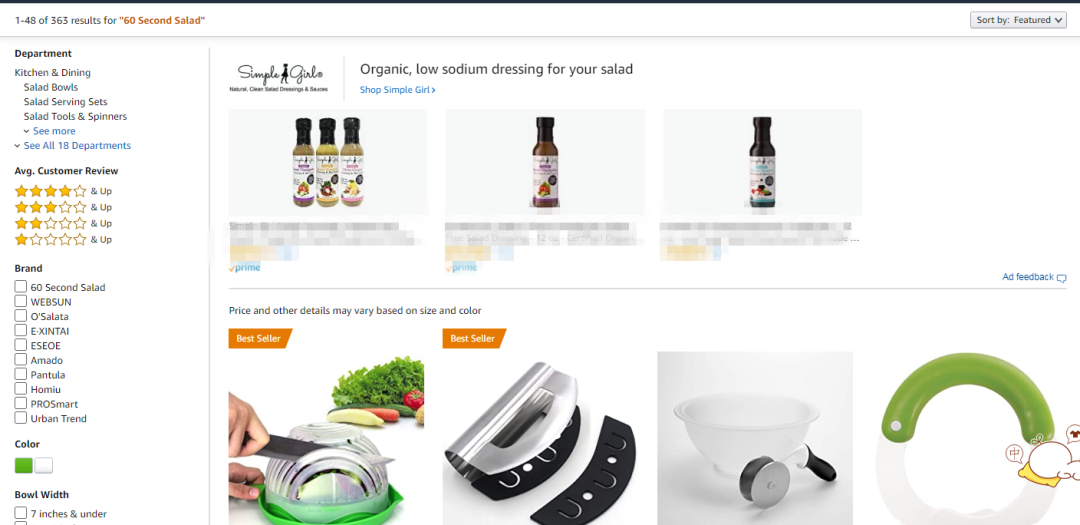Click the Simple Girl brand logo
The image size is (1080, 525).
click(x=280, y=77)
